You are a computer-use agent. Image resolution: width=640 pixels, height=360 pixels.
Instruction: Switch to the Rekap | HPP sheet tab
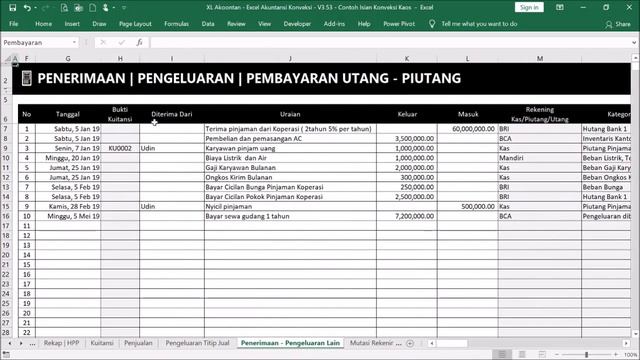61,343
